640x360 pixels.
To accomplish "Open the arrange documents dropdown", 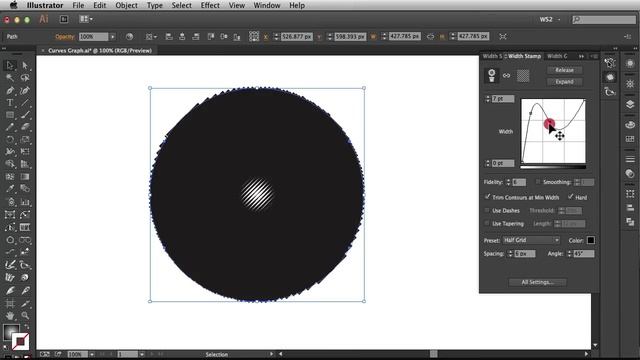I will pos(86,19).
